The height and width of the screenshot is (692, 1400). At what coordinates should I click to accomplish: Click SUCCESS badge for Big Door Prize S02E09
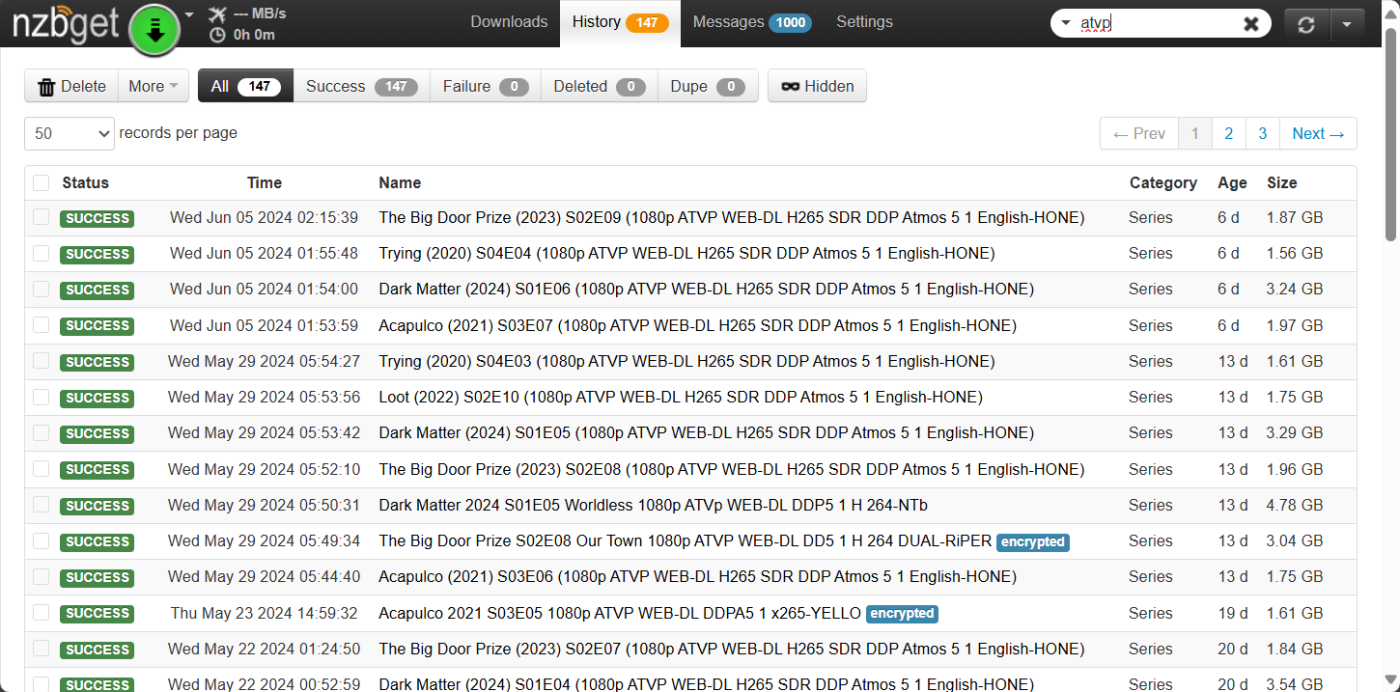[97, 218]
